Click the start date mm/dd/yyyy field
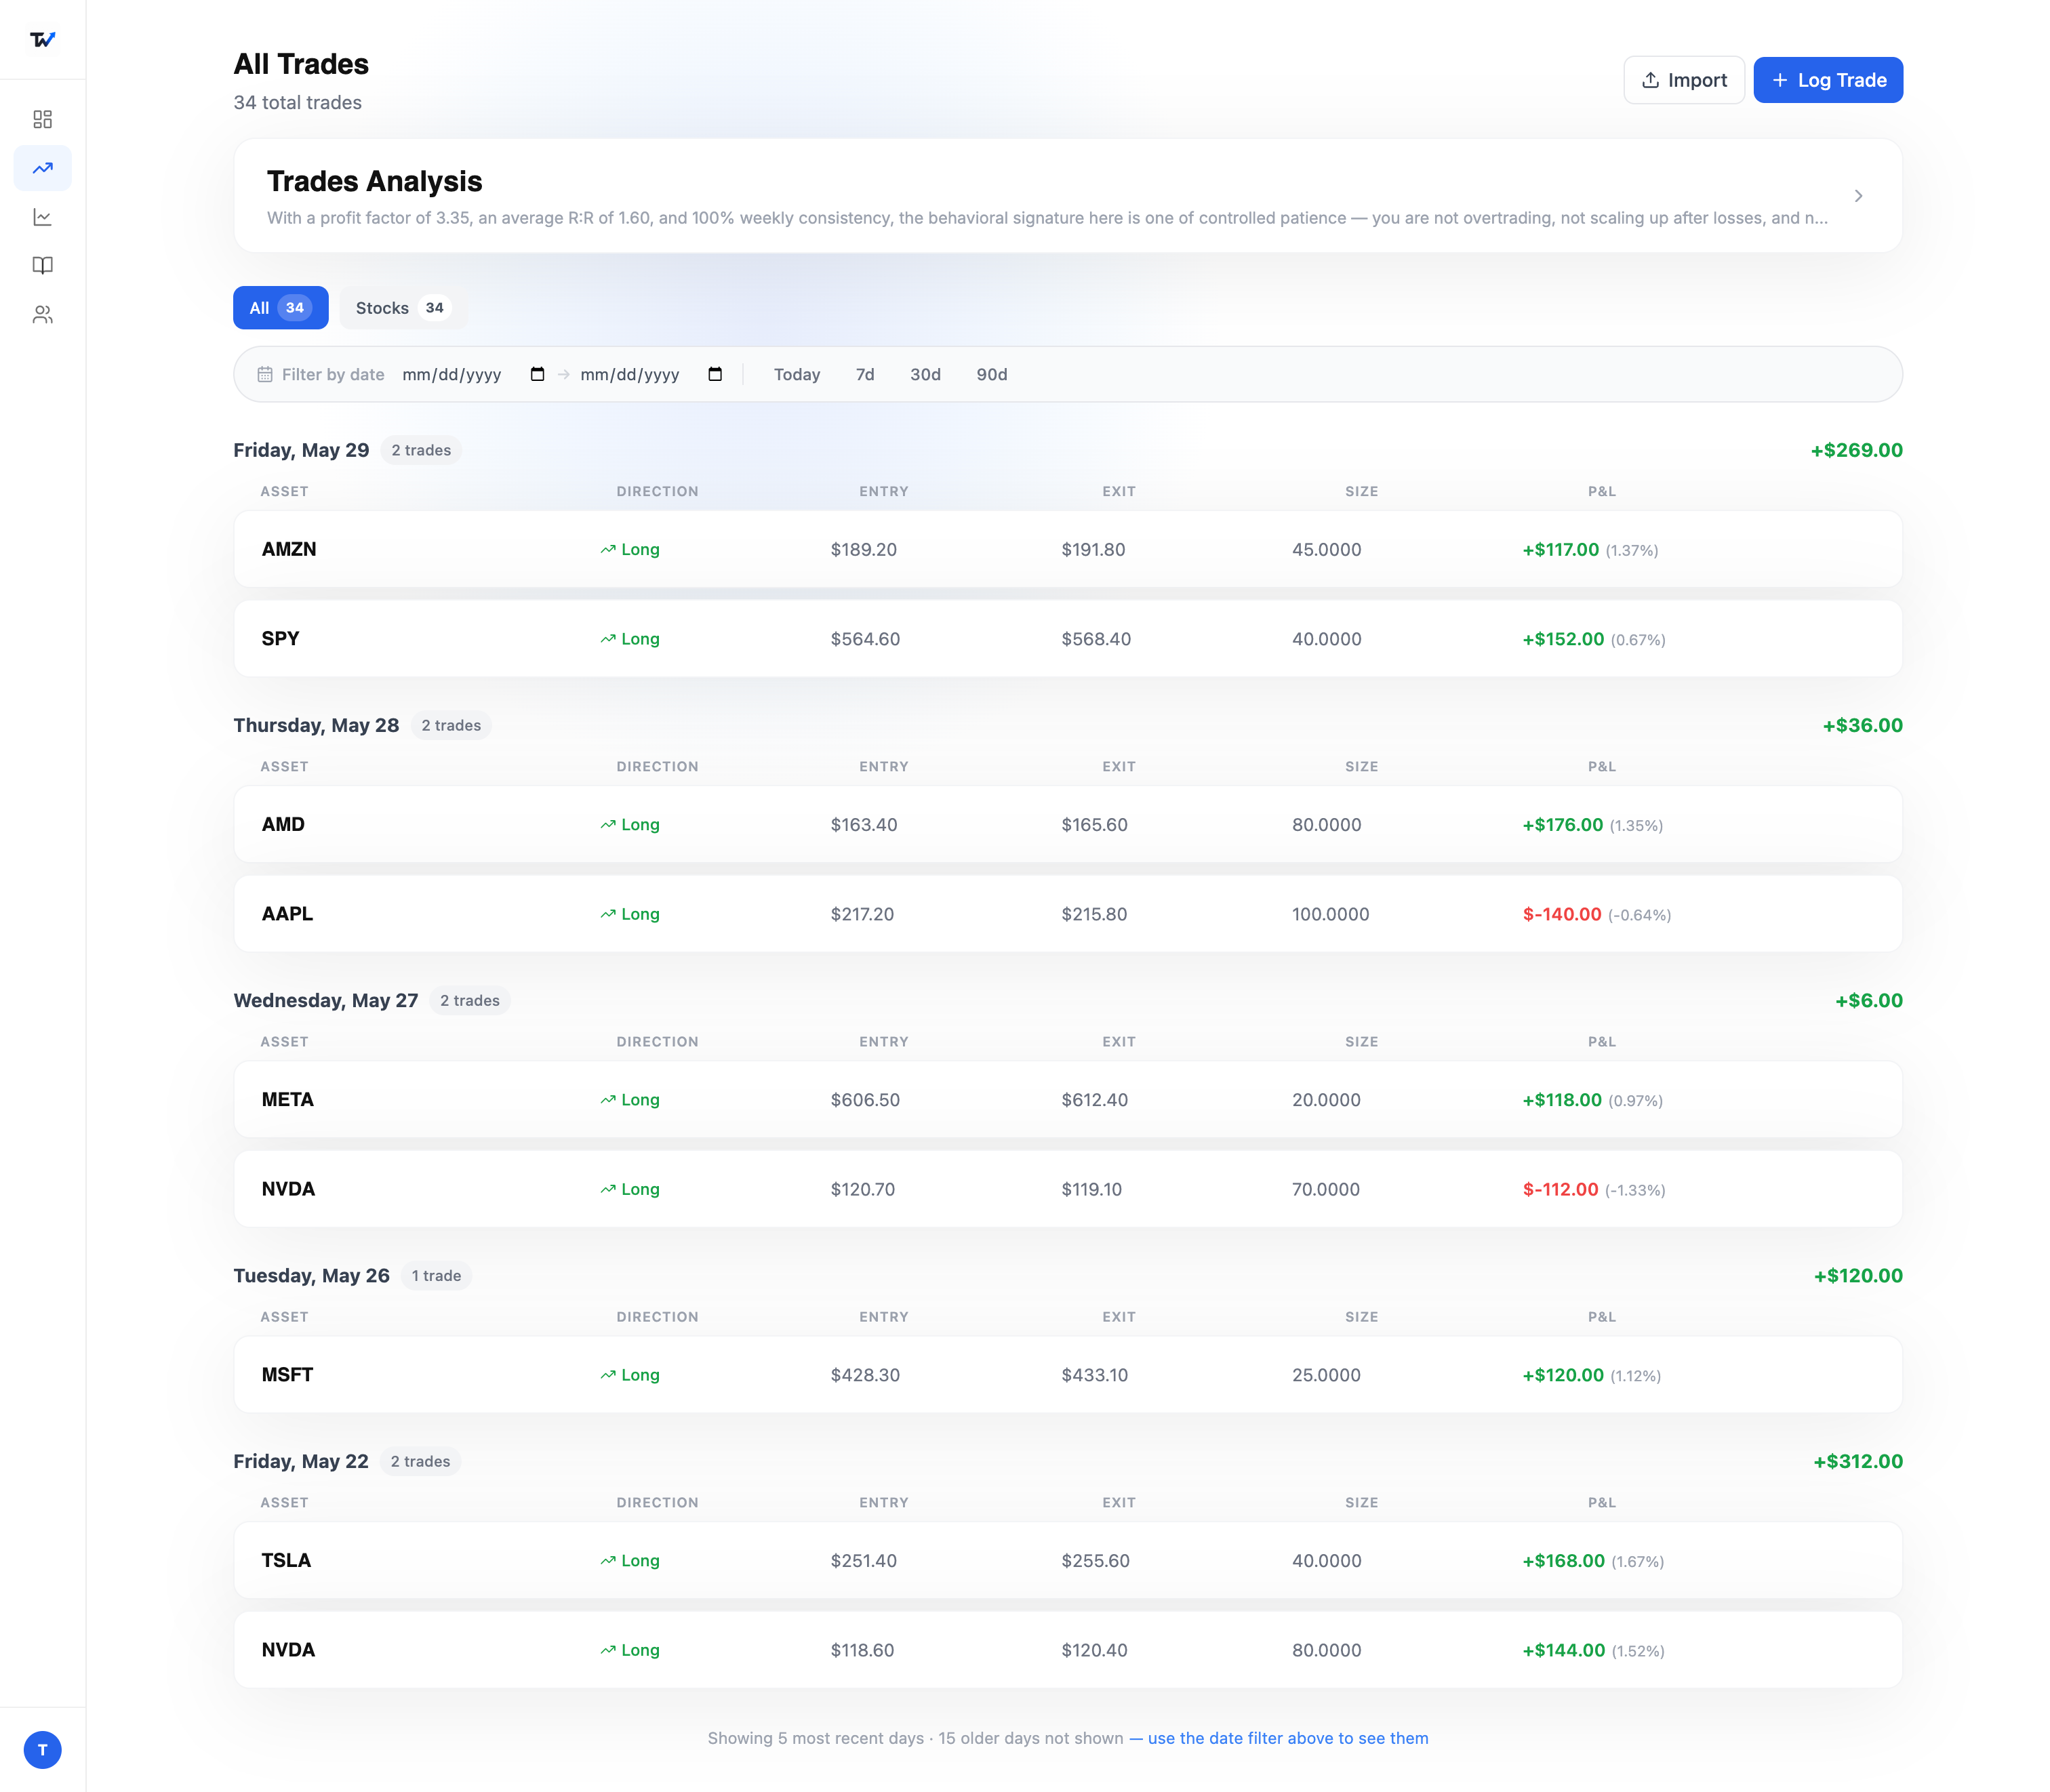Viewport: 2050px width, 1792px height. [x=473, y=374]
